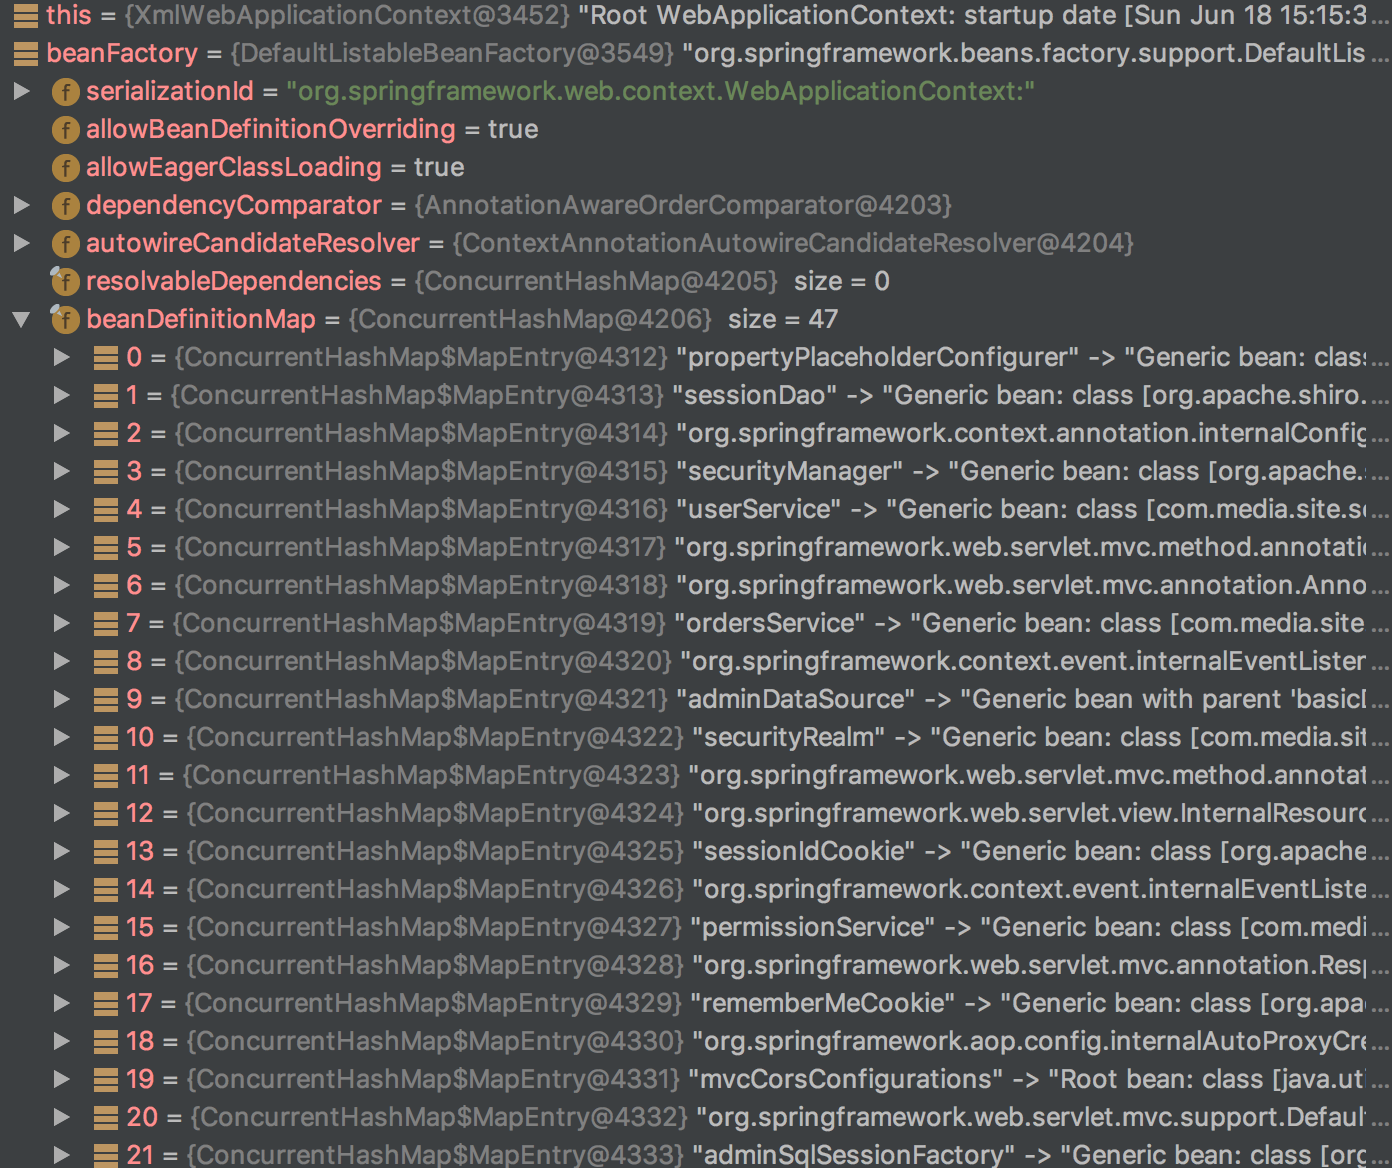
Task: Expand map entry 7 ordersService
Action: pos(62,623)
